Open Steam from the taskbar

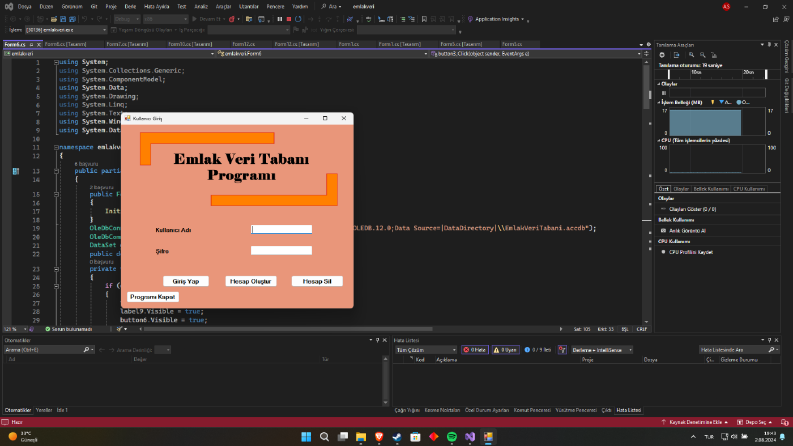pyautogui.click(x=397, y=437)
